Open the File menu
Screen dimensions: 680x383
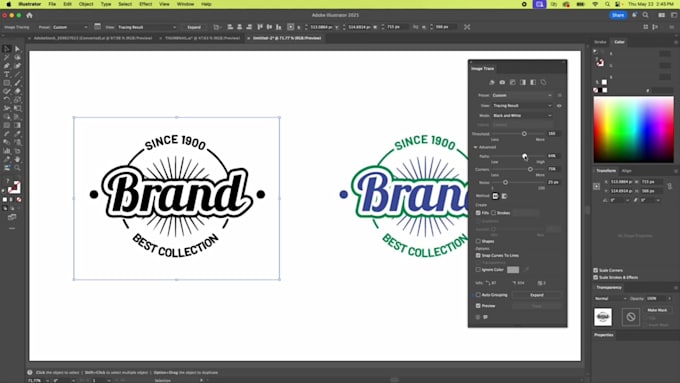tap(52, 4)
